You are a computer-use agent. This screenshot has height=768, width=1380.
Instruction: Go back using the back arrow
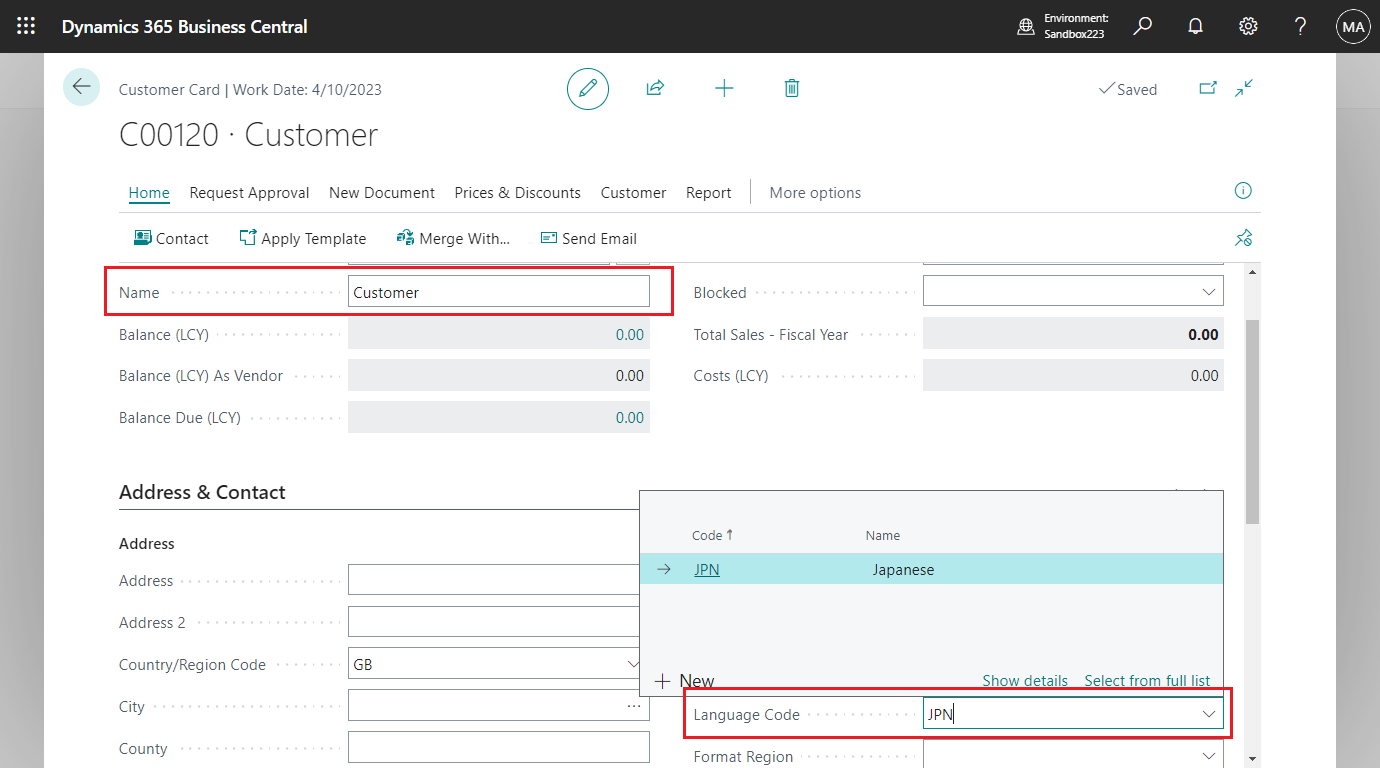(x=81, y=87)
